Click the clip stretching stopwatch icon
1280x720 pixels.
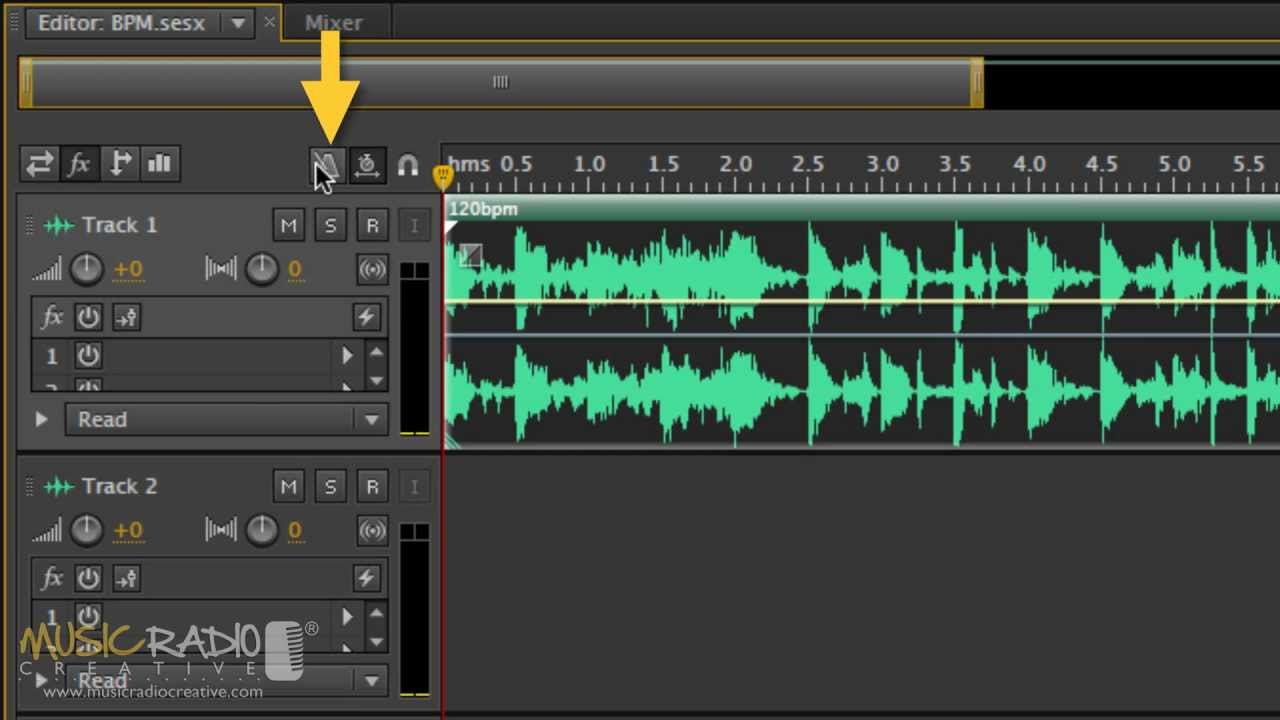coord(367,165)
